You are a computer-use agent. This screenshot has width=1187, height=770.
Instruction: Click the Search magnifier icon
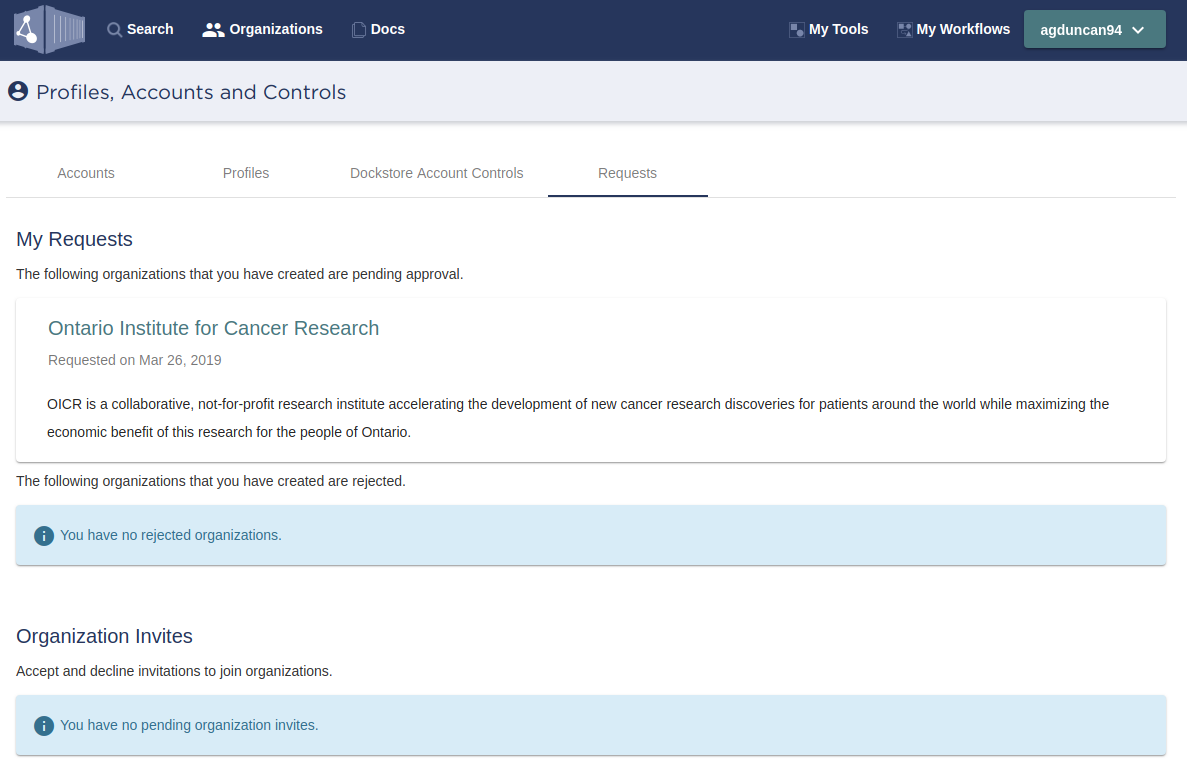tap(113, 29)
